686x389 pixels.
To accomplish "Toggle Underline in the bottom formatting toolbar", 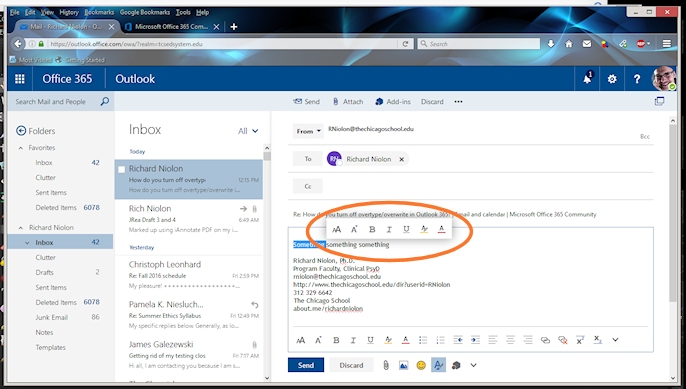I will 371,340.
